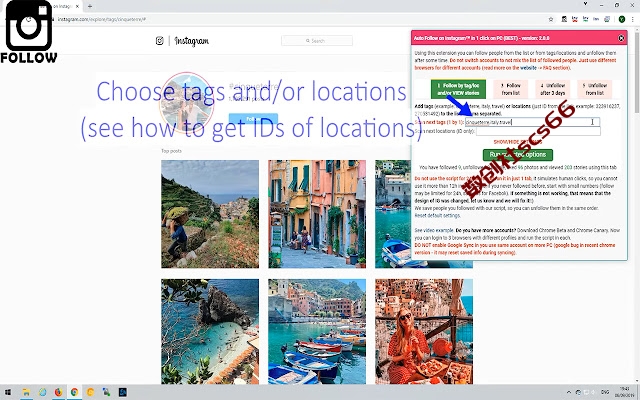640x400 pixels.
Task: Open the harbor with many boats post
Action: pos(317,331)
